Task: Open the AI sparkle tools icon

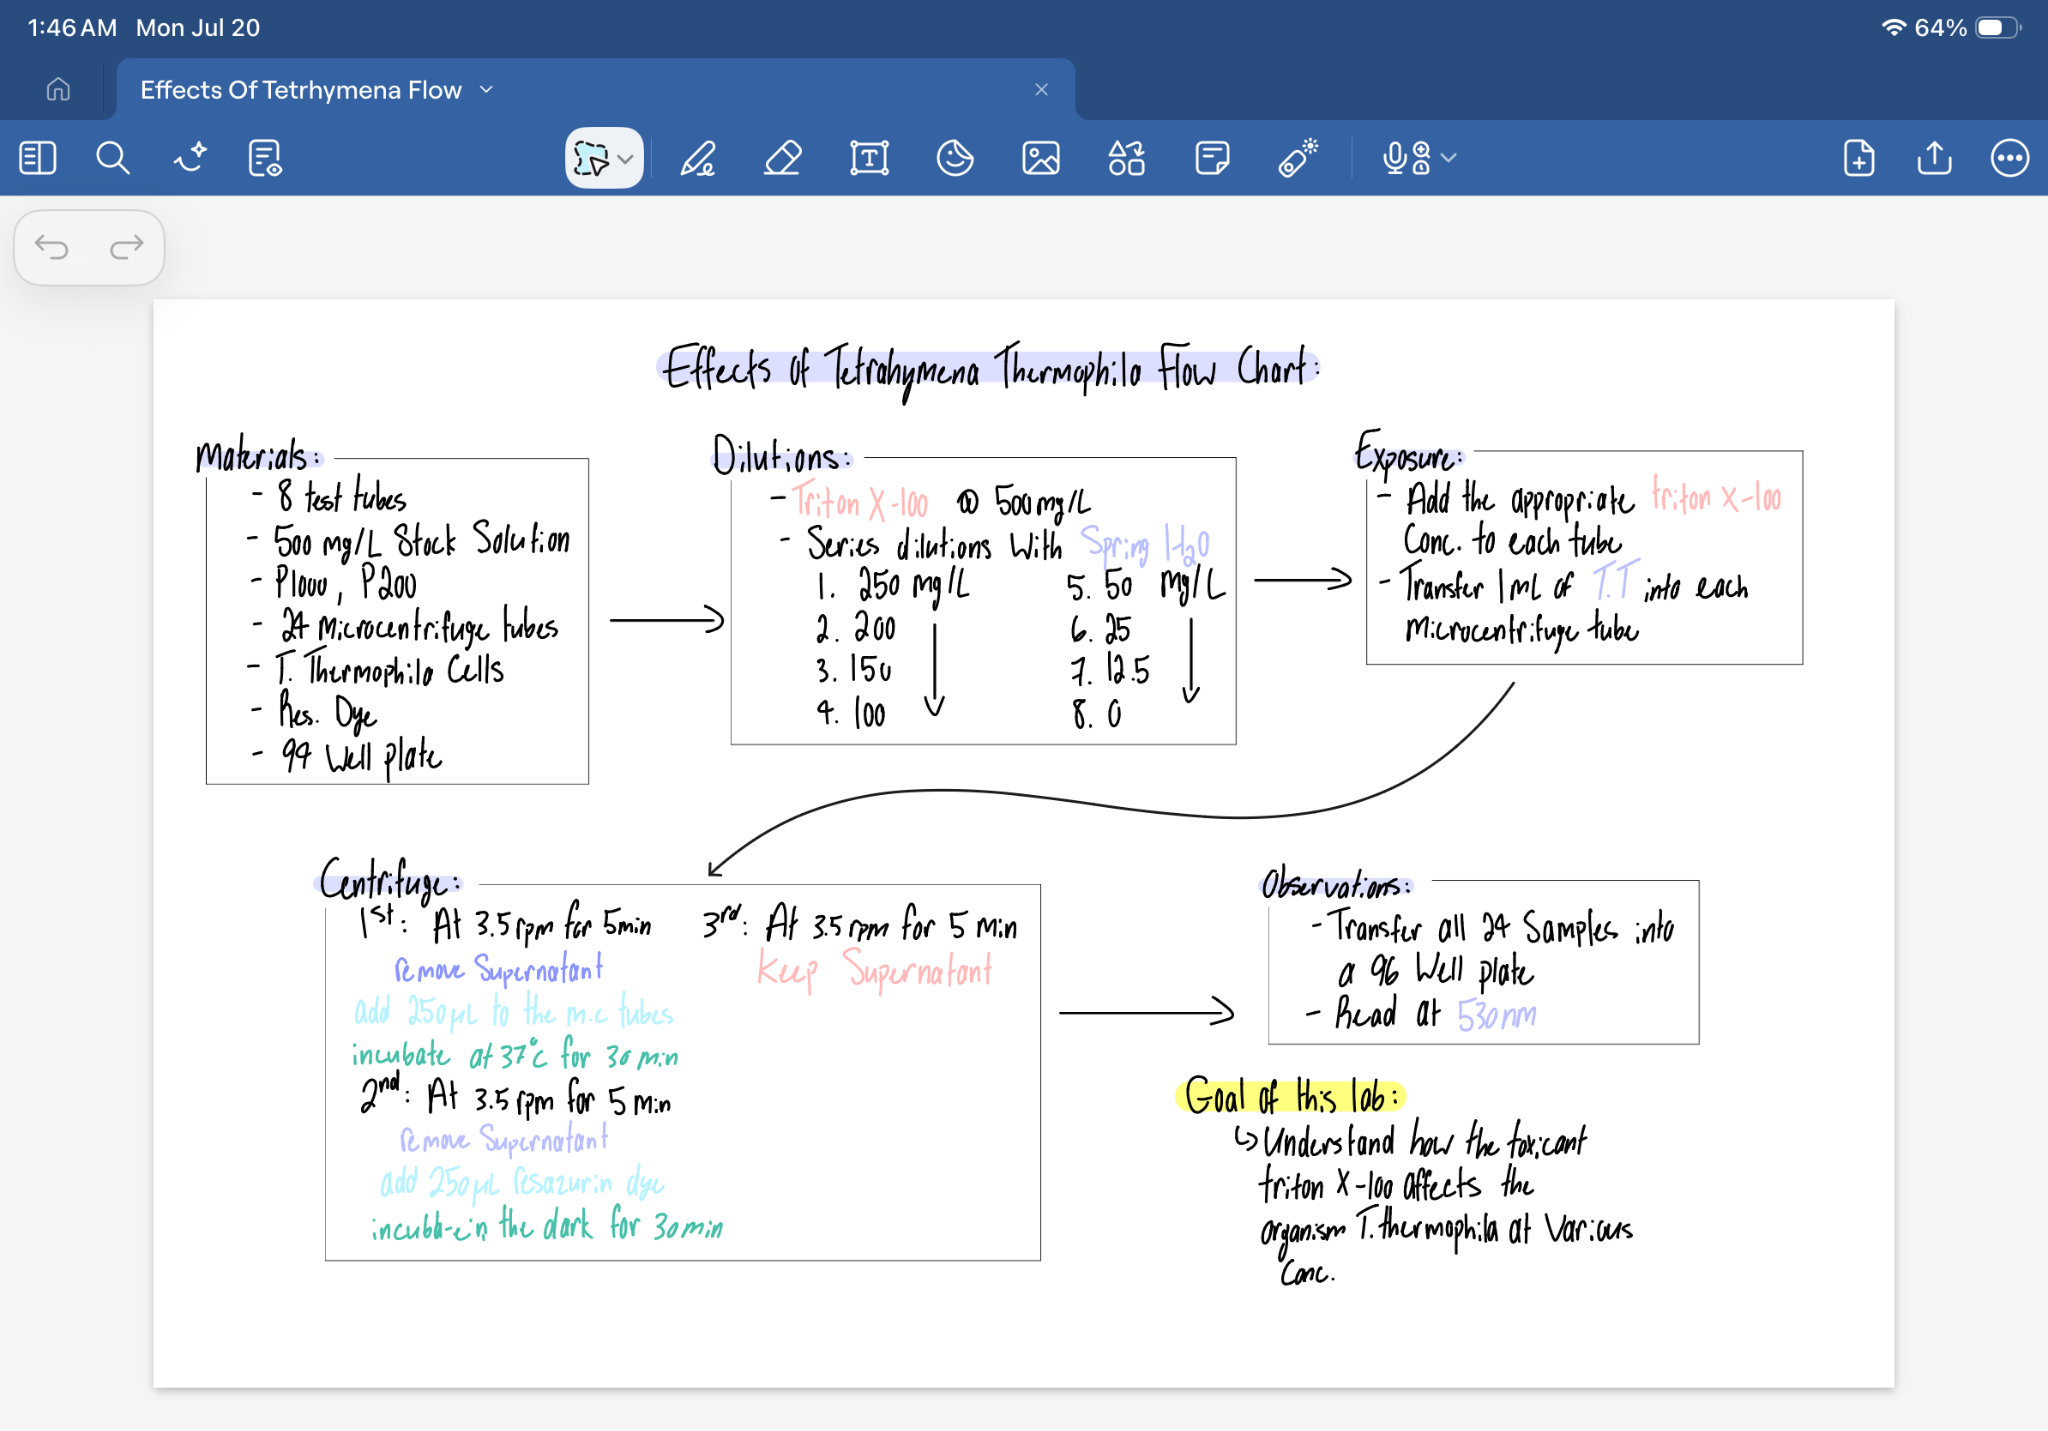Action: click(189, 158)
